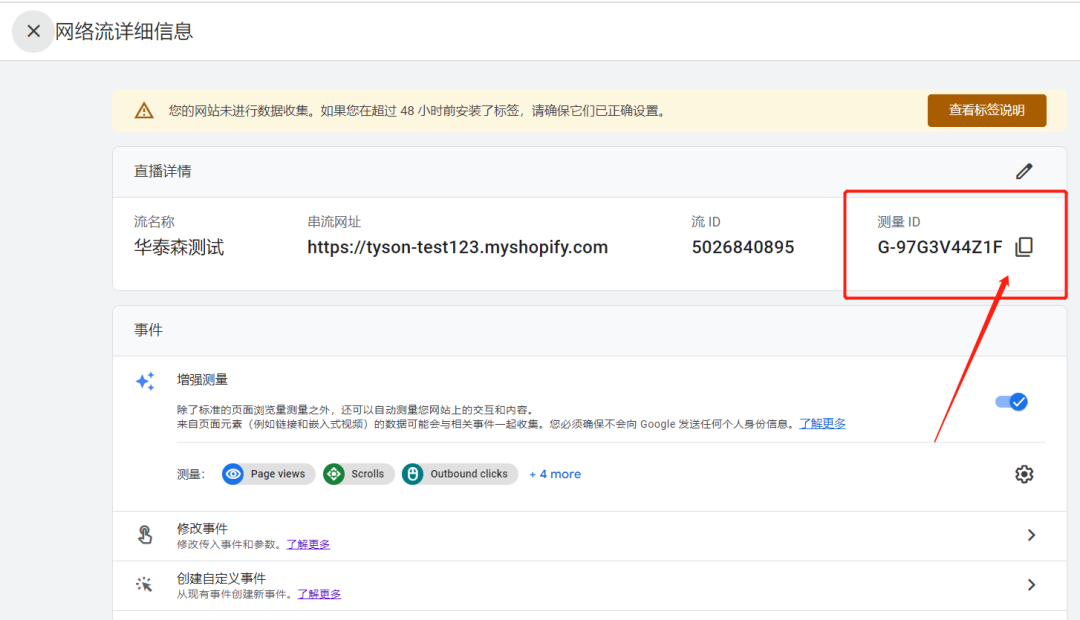
Task: Click the pencil edit icon in 直播详情
Action: pos(1024,171)
